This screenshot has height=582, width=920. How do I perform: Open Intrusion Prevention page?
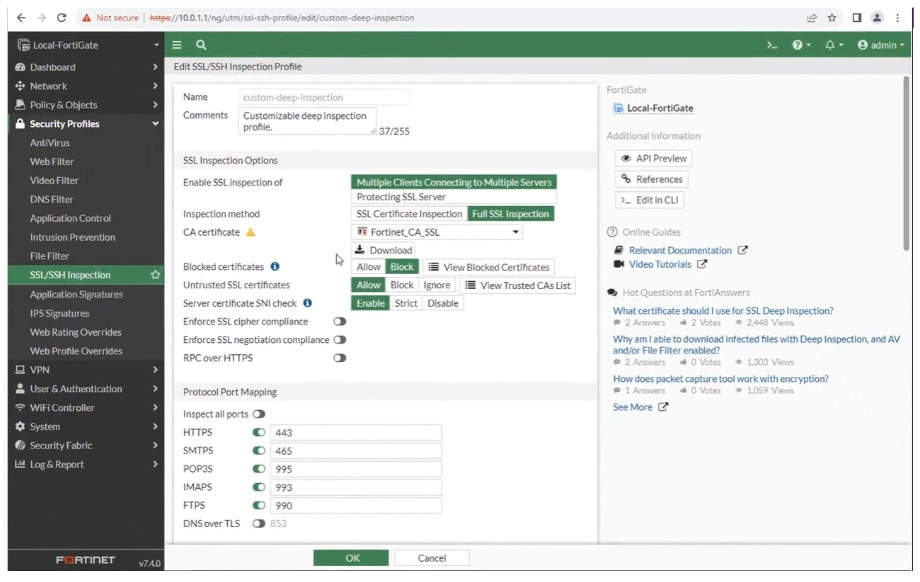pos(73,237)
